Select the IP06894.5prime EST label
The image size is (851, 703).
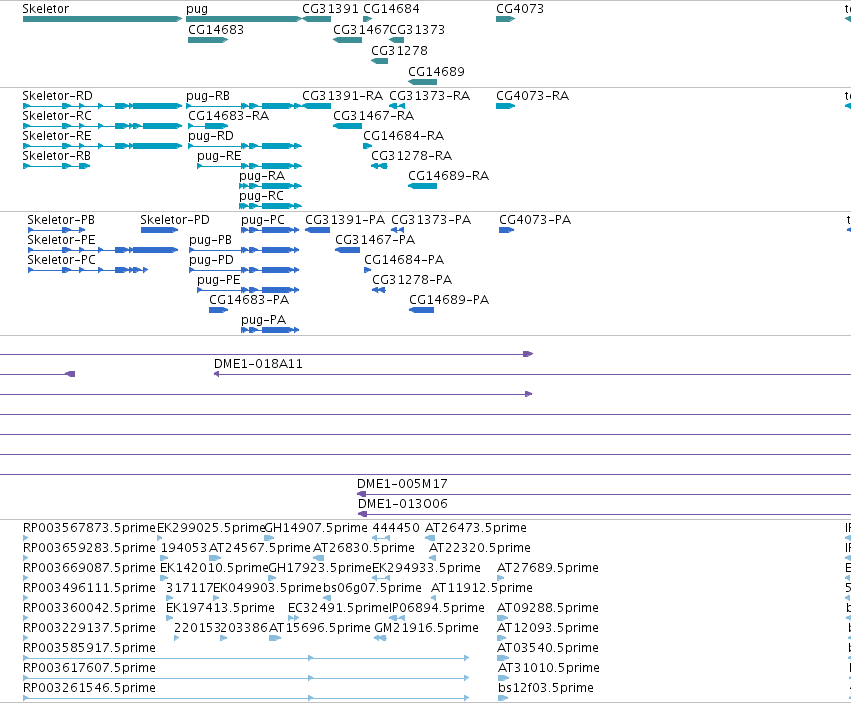click(437, 609)
